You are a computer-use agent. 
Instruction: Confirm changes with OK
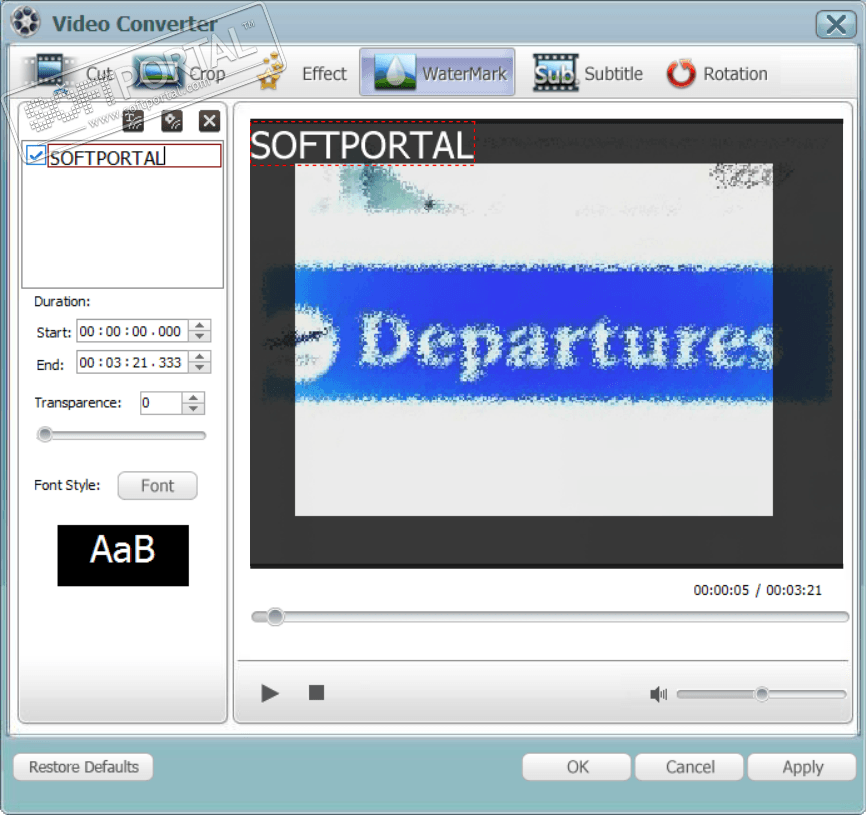pos(577,767)
